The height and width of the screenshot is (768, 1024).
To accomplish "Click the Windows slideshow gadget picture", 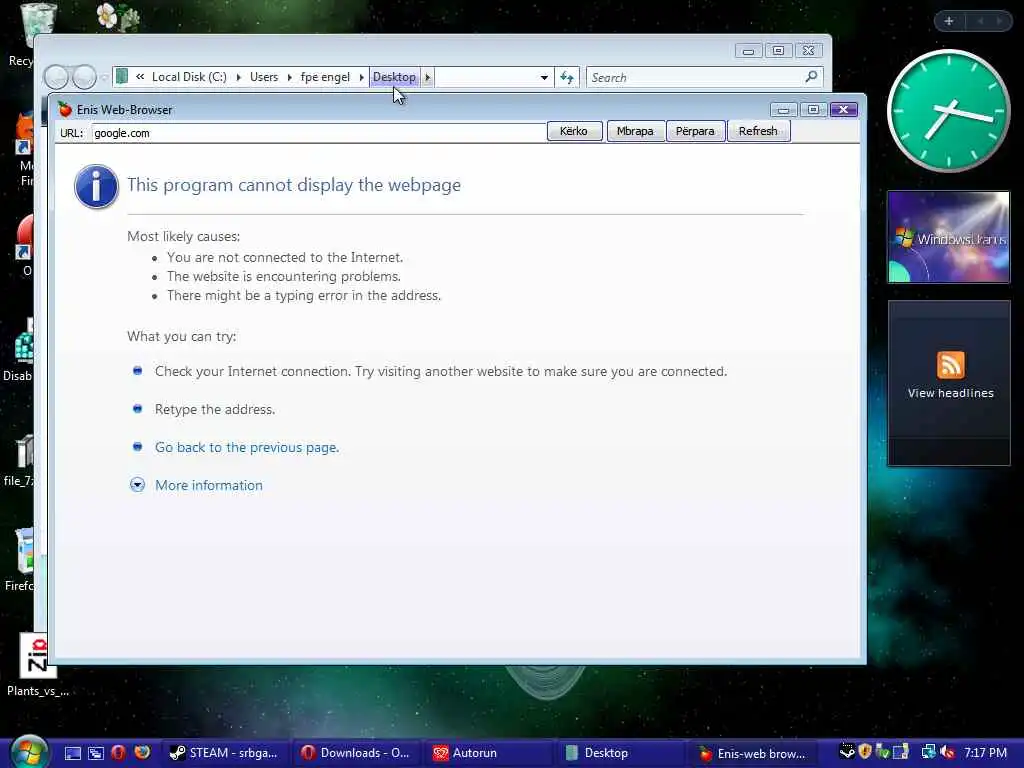I will pos(948,237).
